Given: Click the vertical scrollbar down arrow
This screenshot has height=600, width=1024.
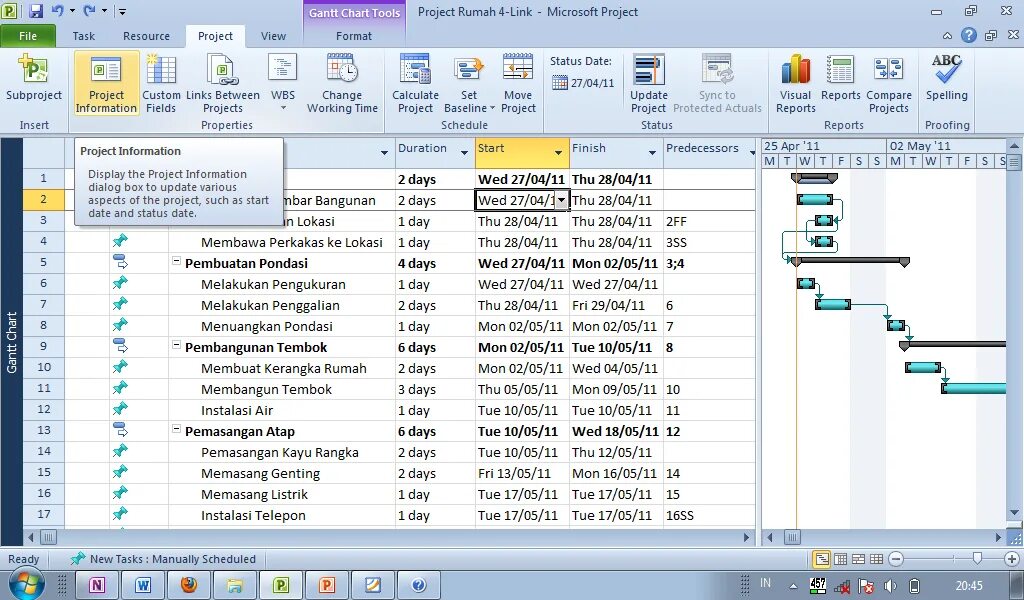Looking at the screenshot, I should tap(1014, 513).
